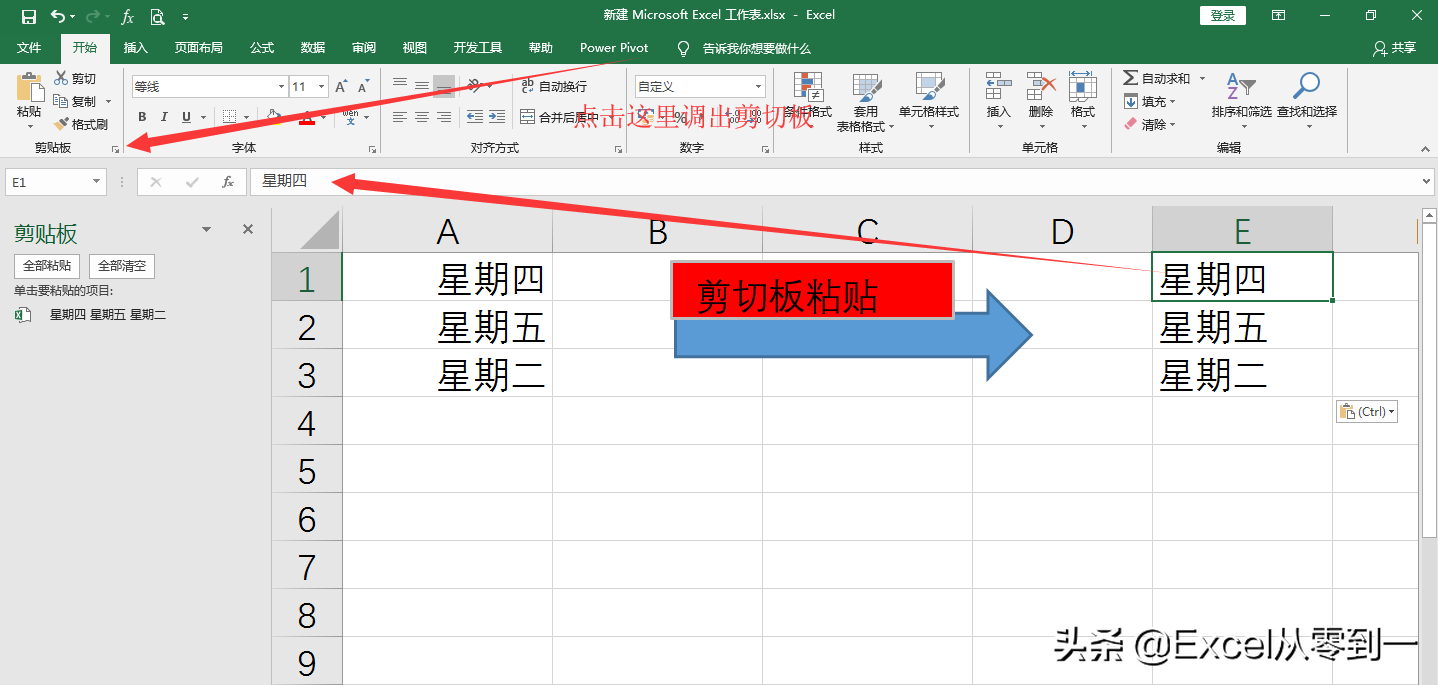Click the 共享 Share button
The height and width of the screenshot is (685, 1438).
1395,48
